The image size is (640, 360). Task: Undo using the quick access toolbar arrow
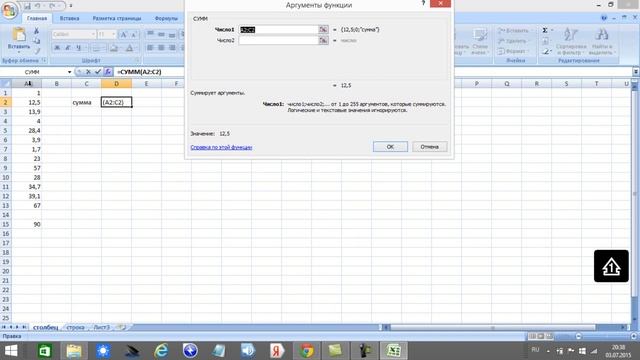tap(38, 6)
